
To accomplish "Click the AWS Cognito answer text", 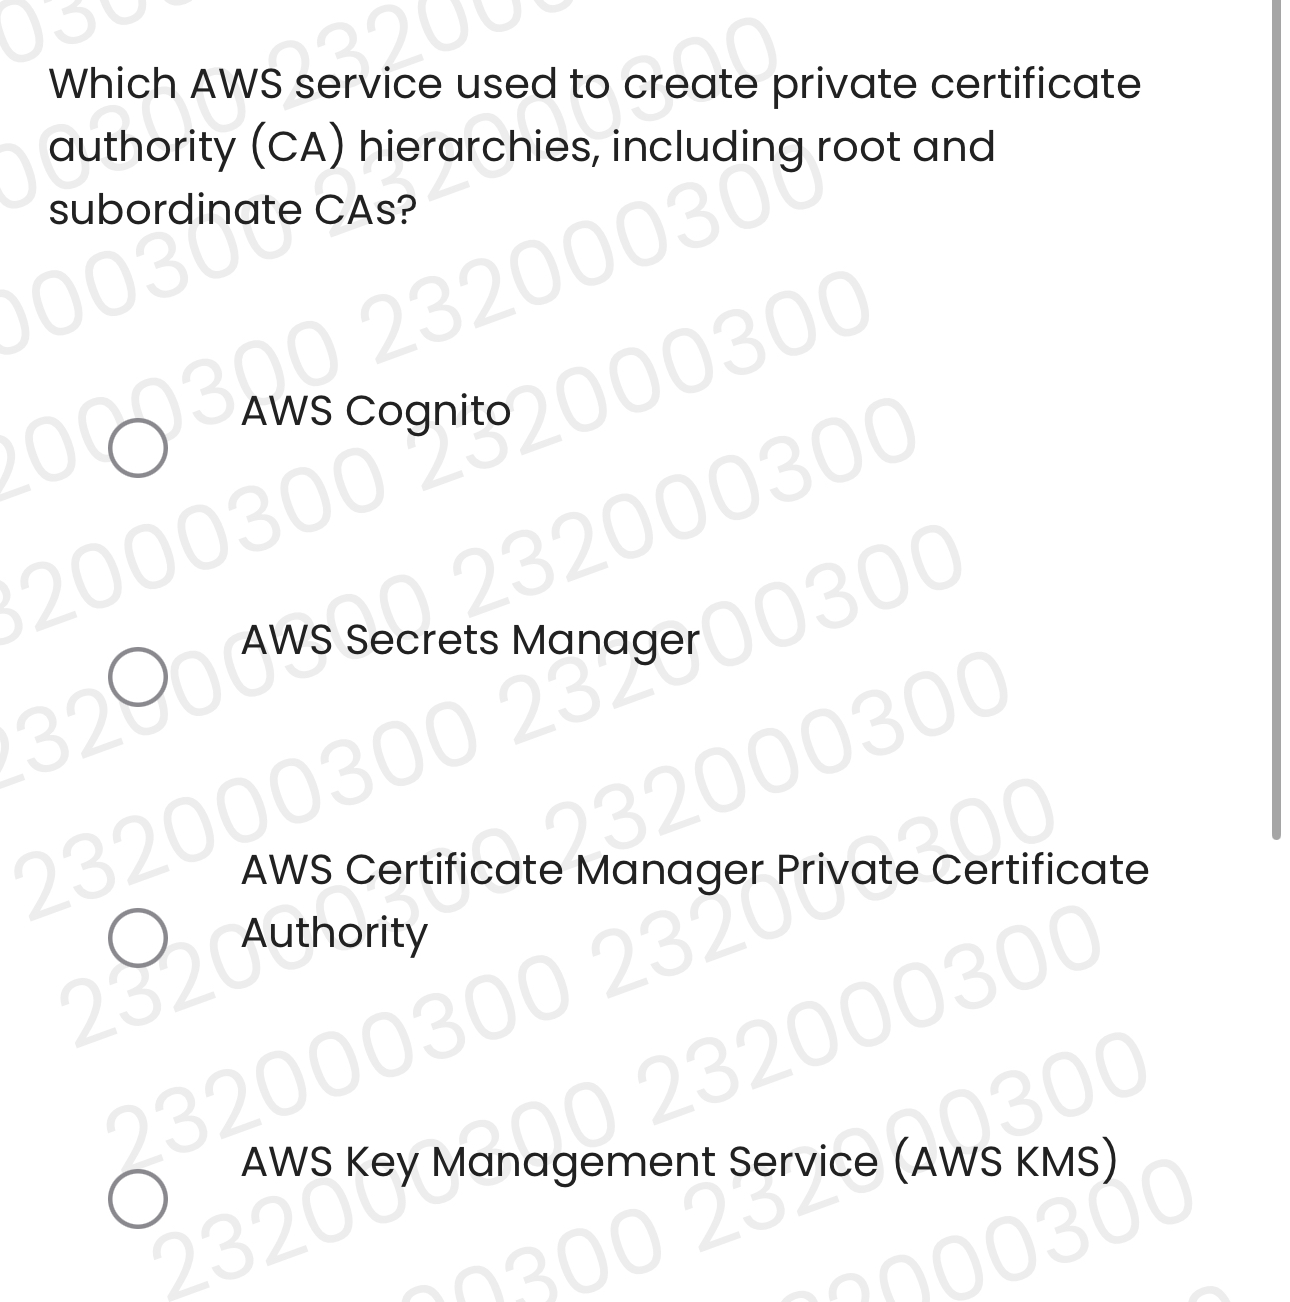I will coord(374,410).
